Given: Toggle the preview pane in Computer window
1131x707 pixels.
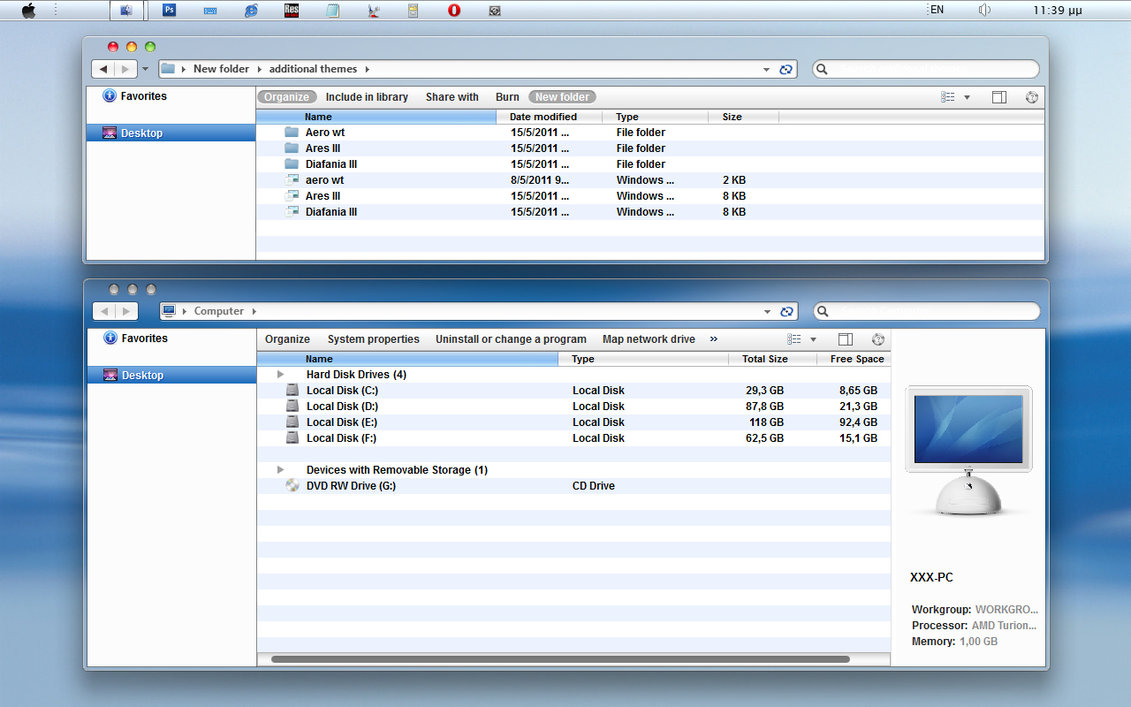Looking at the screenshot, I should click(x=845, y=339).
